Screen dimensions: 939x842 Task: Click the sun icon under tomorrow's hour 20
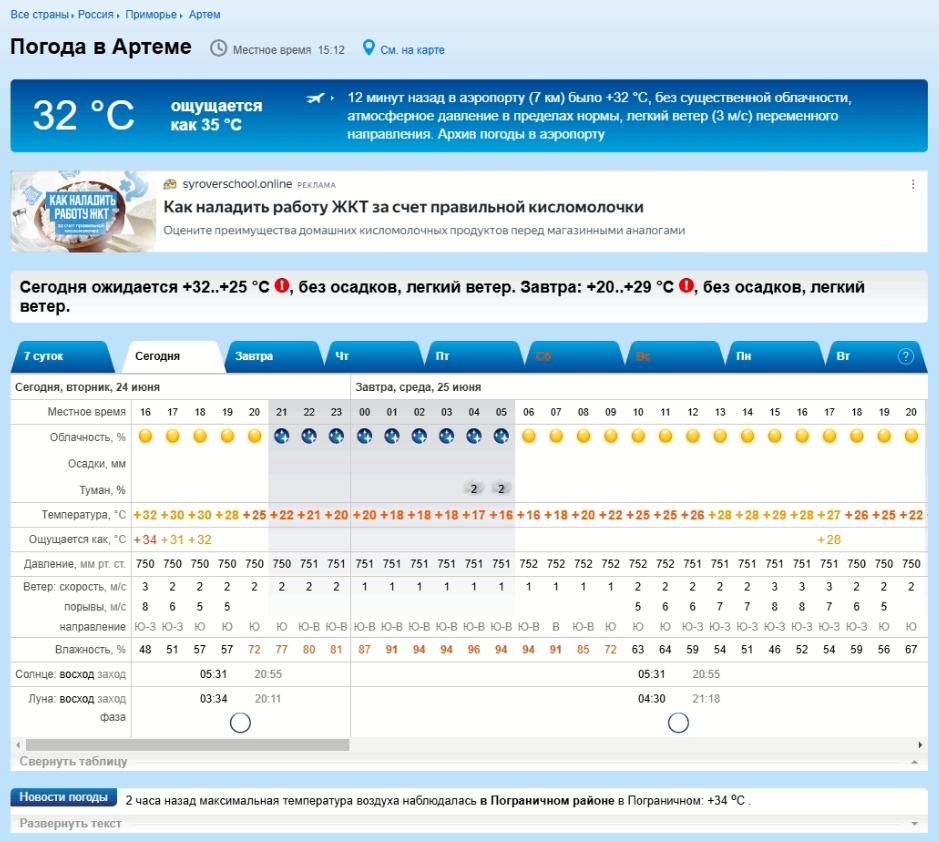point(911,436)
